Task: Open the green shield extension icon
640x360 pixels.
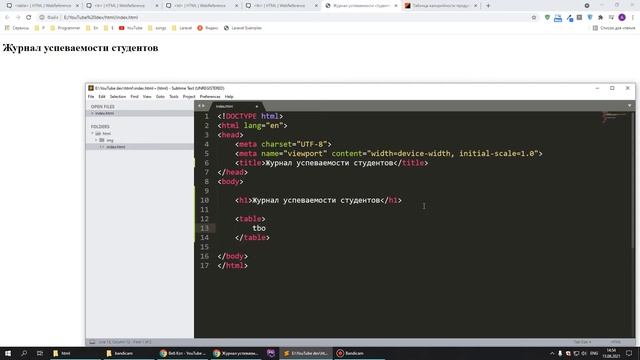Action: coord(547,18)
